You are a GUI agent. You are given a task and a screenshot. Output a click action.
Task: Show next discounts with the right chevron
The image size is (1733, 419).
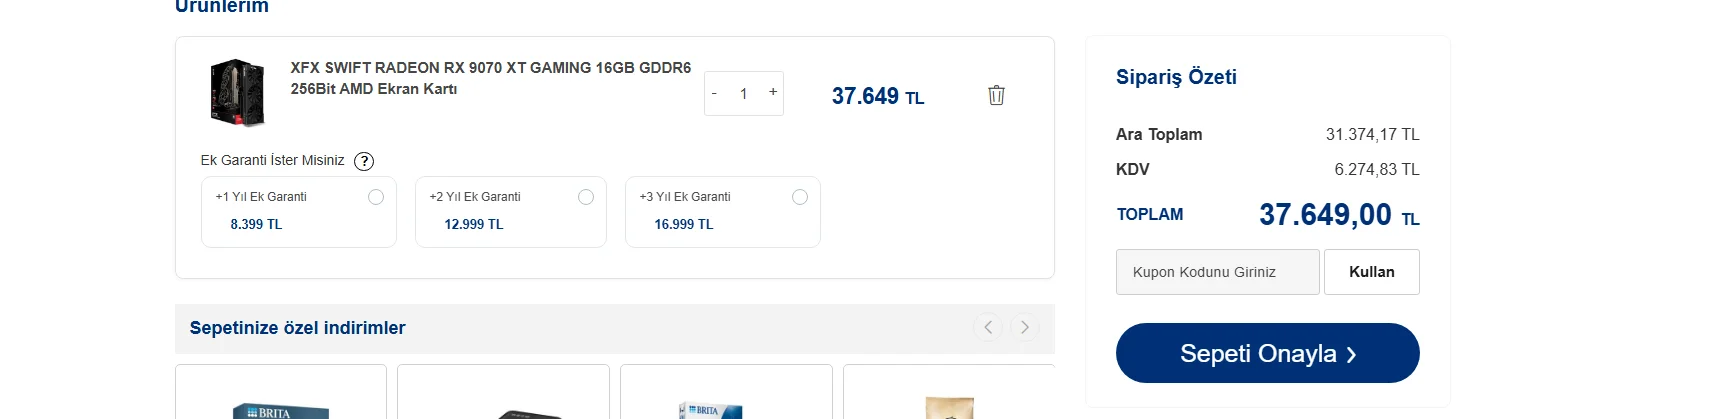pos(1025,327)
